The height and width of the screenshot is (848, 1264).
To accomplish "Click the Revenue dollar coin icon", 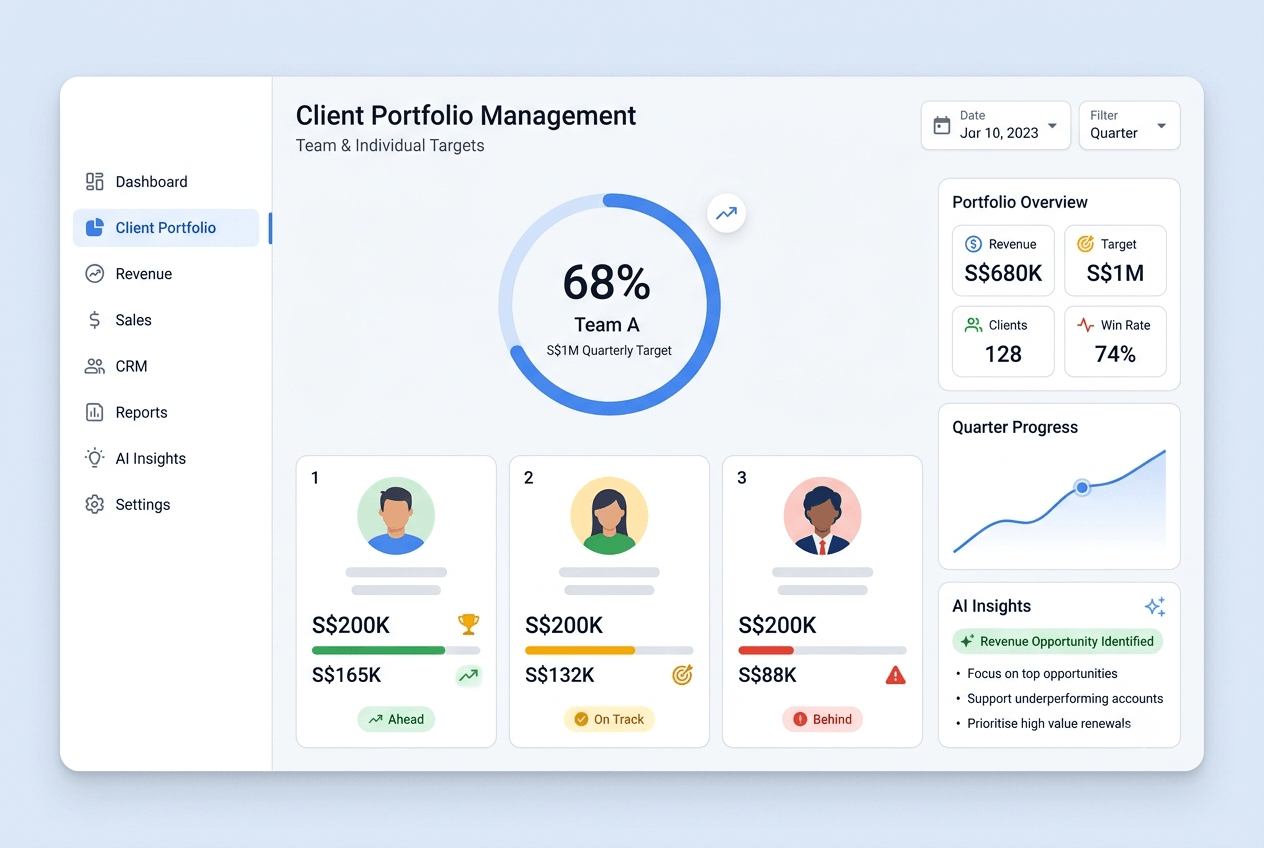I will [974, 244].
